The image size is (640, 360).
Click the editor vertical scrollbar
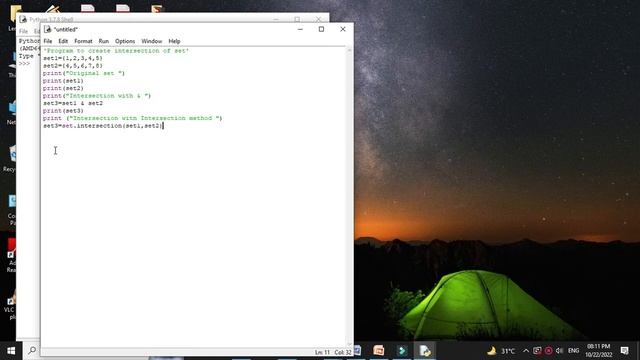349,196
